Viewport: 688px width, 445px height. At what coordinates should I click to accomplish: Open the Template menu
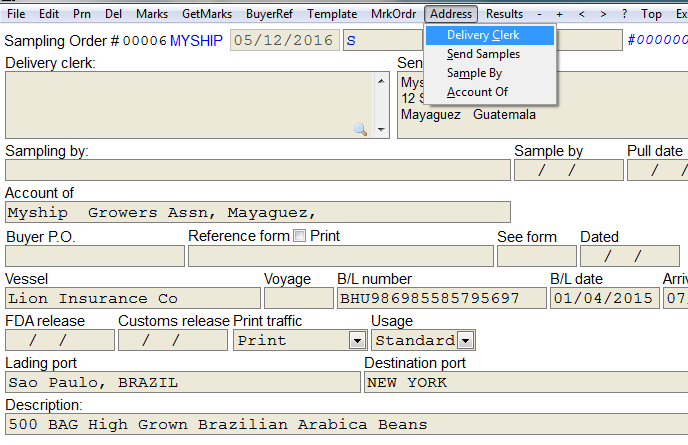[332, 14]
